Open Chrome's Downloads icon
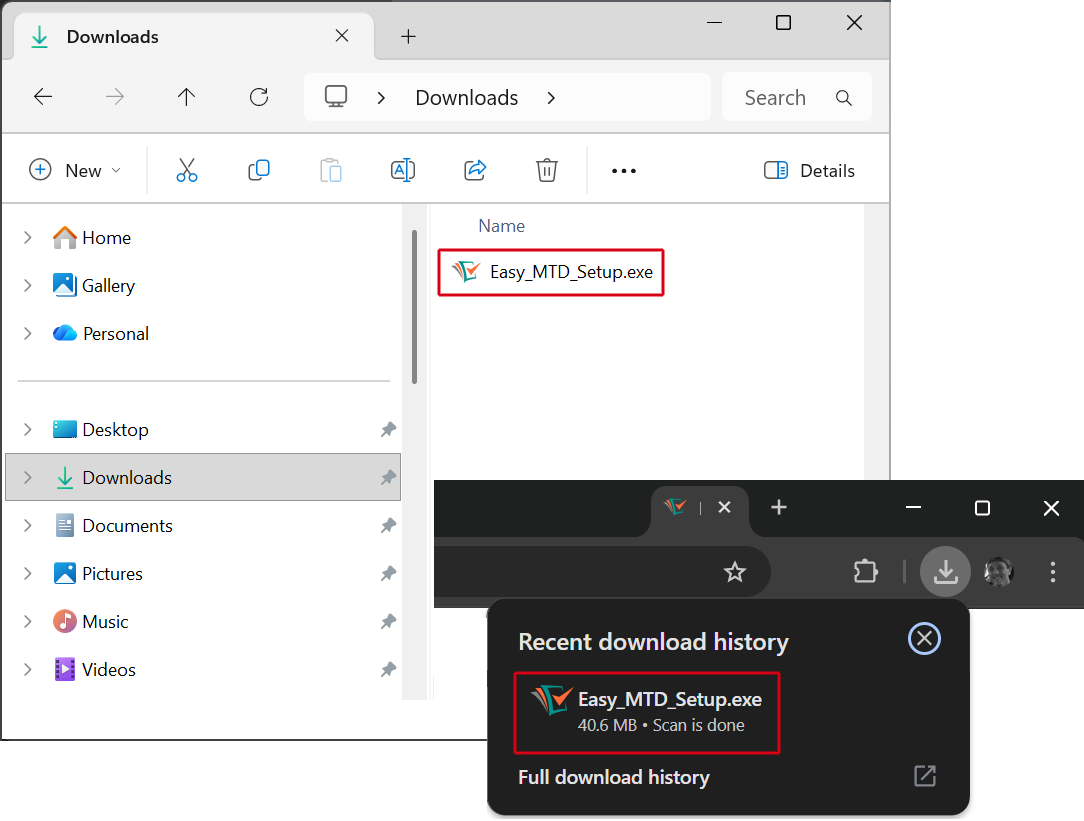Image resolution: width=1084 pixels, height=821 pixels. coord(945,572)
